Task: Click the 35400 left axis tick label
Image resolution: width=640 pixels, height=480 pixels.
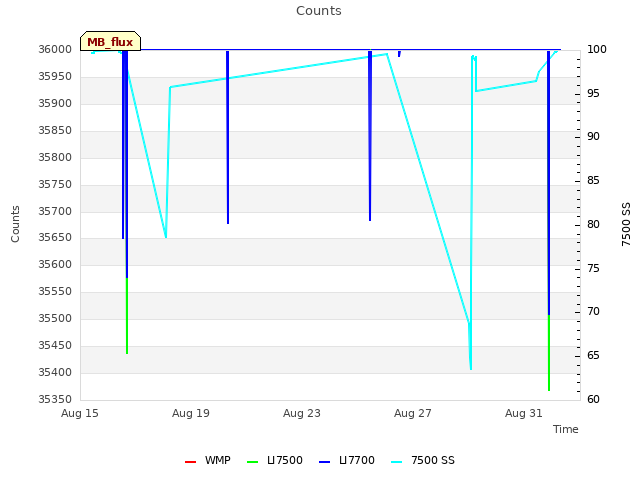Action: coord(55,372)
